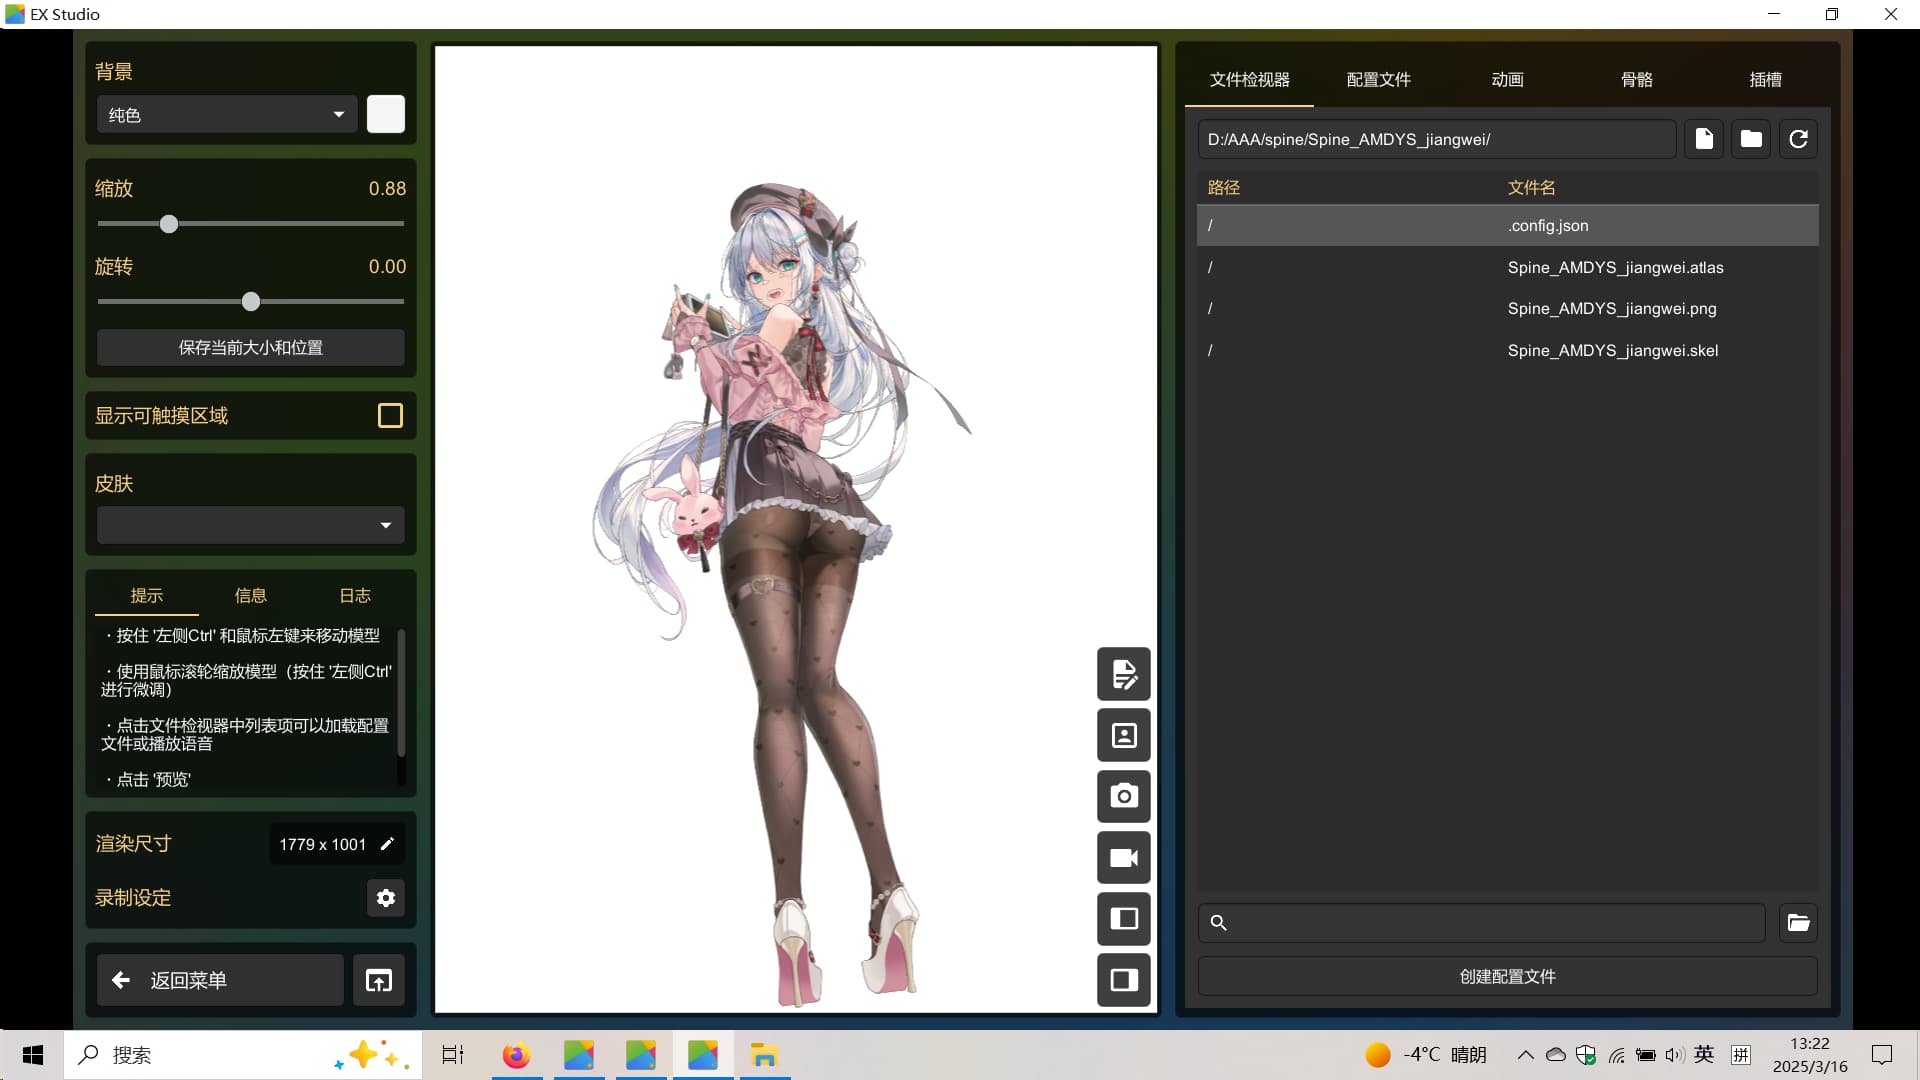Edit render size with pencil icon
The image size is (1920, 1080).
388,844
